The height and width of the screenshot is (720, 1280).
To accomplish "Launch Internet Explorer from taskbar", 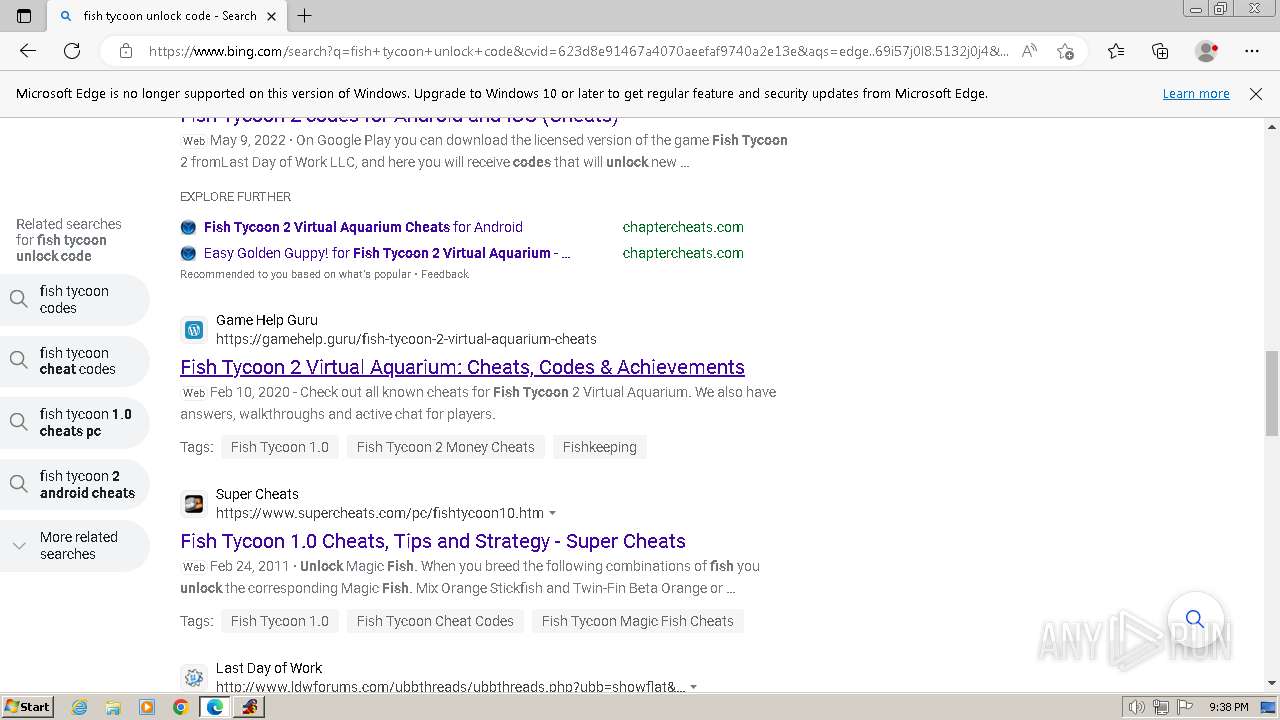I will pos(79,707).
